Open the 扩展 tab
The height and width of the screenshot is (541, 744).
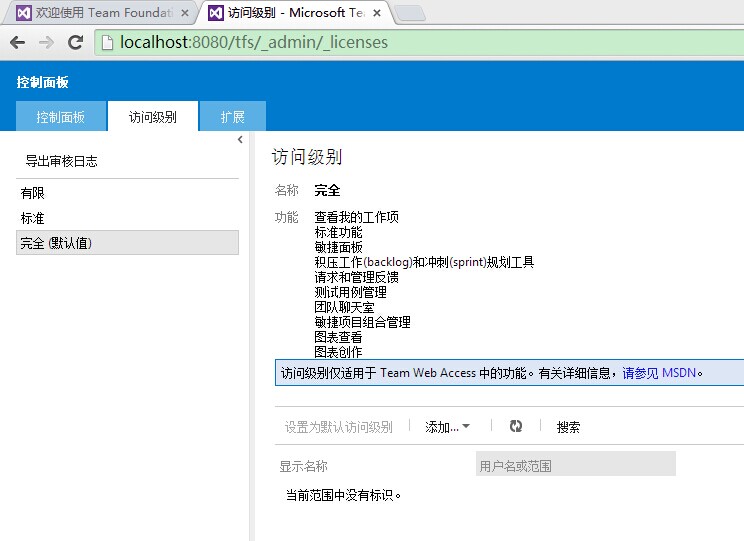[x=232, y=116]
